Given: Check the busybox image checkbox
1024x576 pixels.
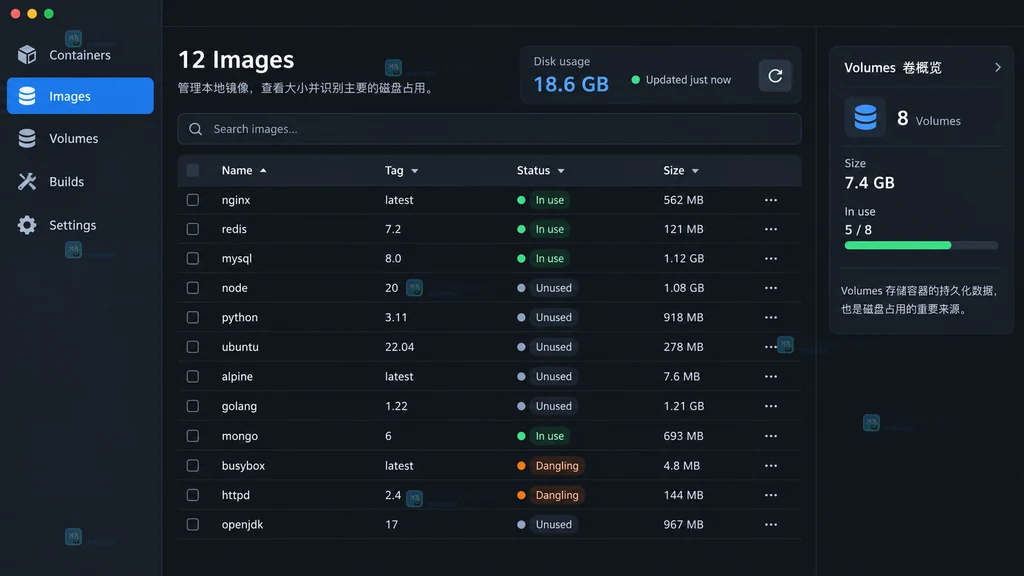Looking at the screenshot, I should 193,466.
